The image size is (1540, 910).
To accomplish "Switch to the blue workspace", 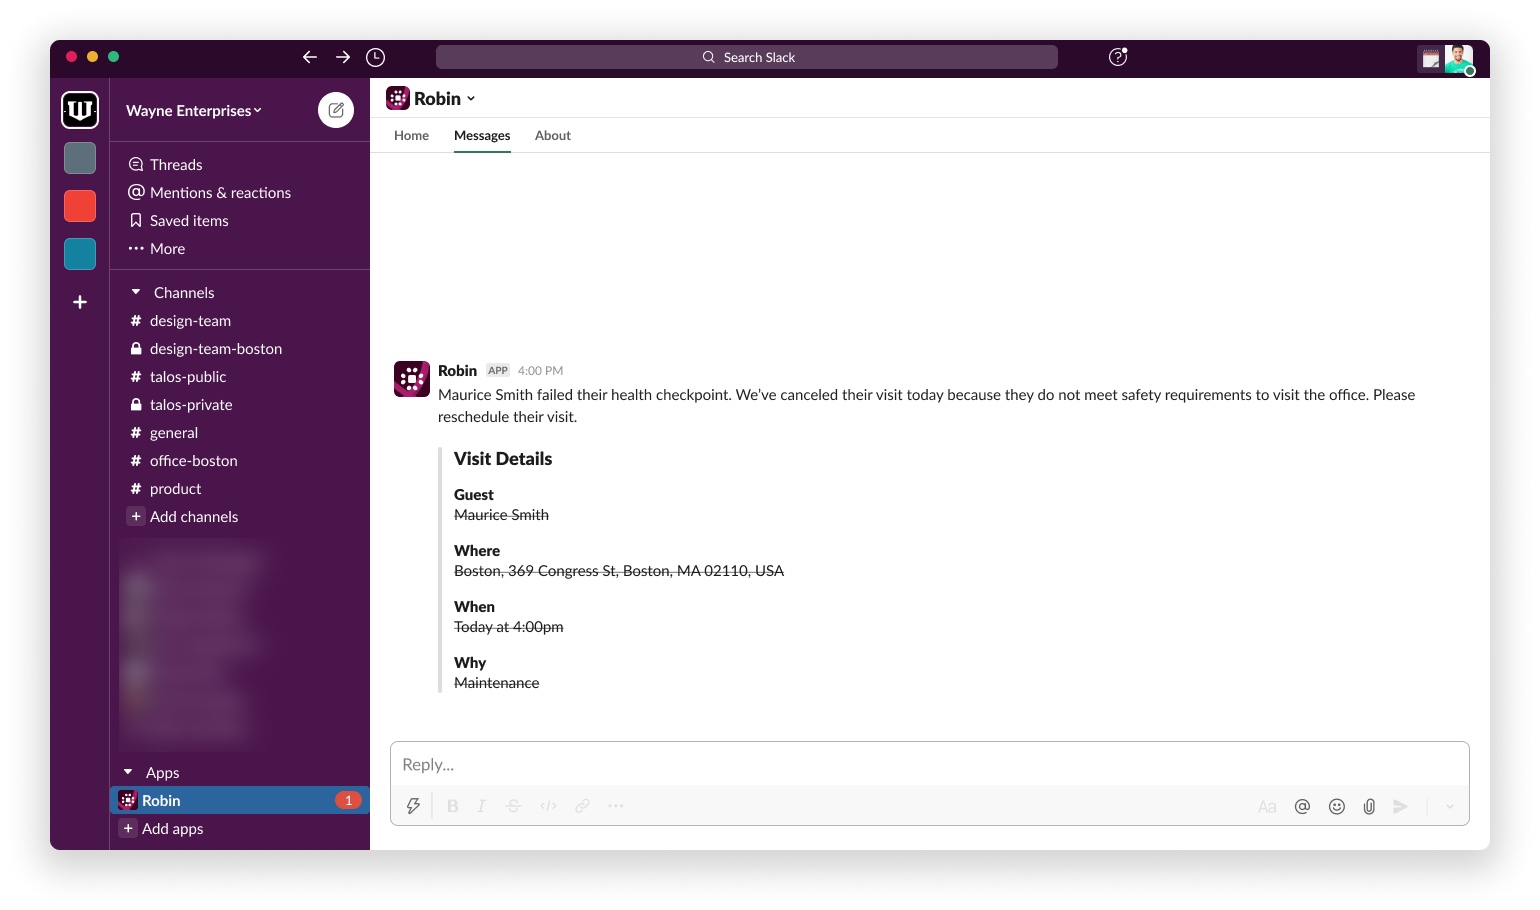I will coord(80,254).
